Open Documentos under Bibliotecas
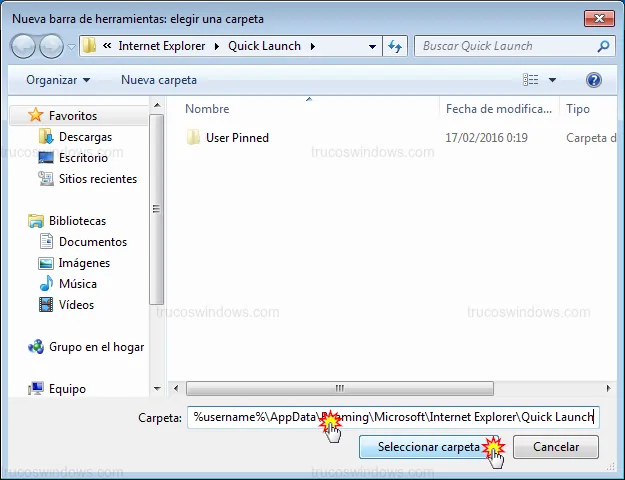Screen dimensions: 625x480 (x=92, y=242)
